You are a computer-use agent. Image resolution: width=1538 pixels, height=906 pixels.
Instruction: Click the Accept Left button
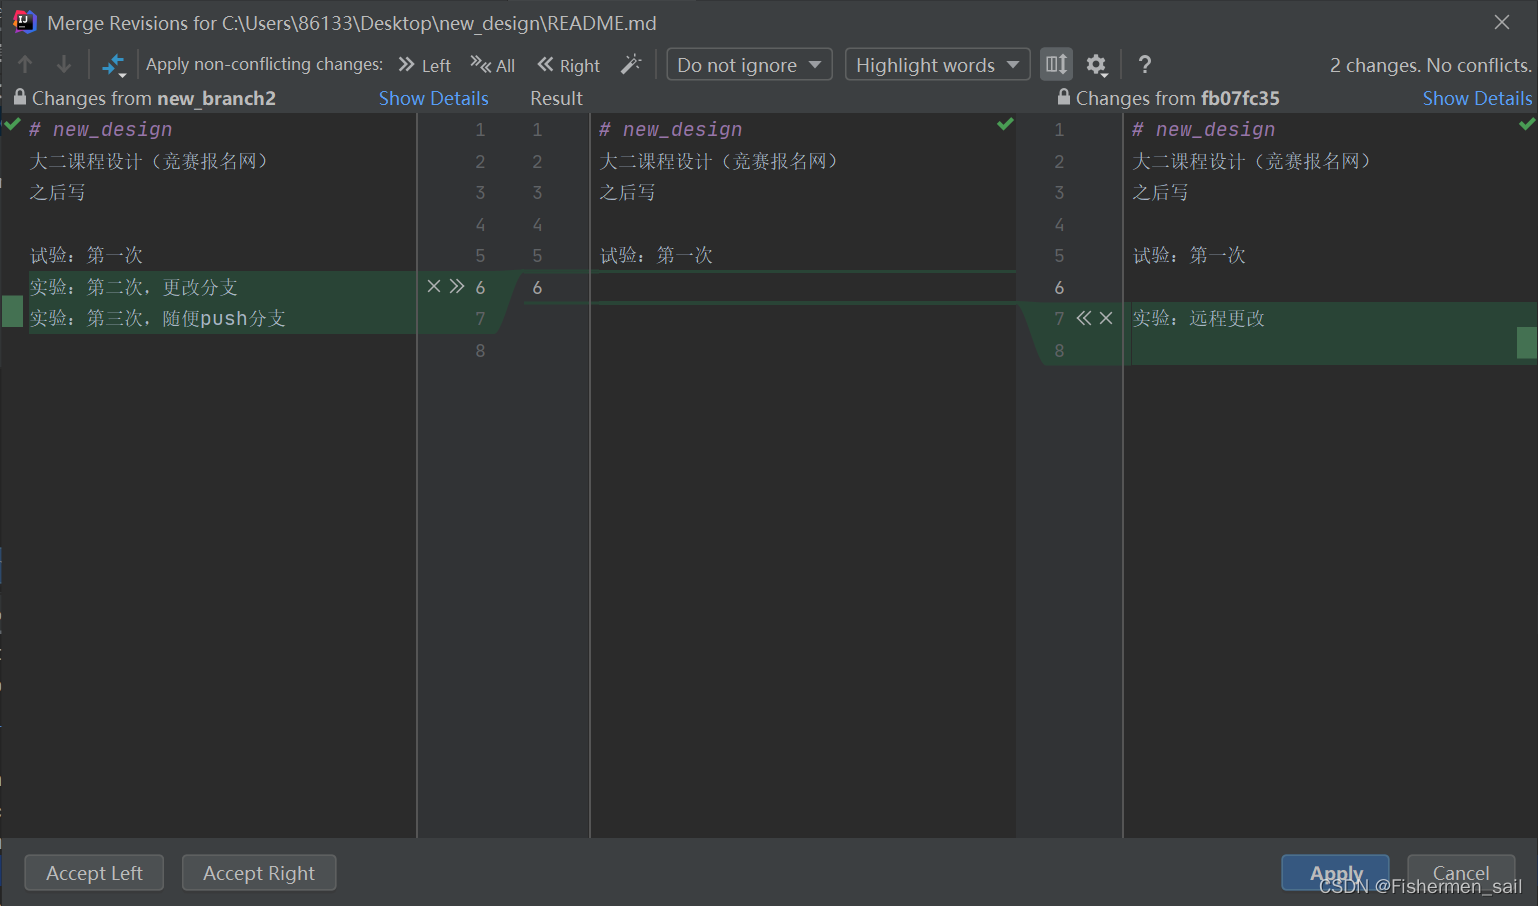pyautogui.click(x=95, y=873)
